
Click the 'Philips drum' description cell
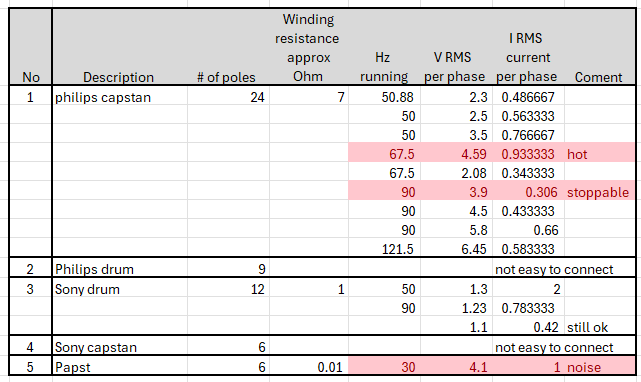(120, 269)
